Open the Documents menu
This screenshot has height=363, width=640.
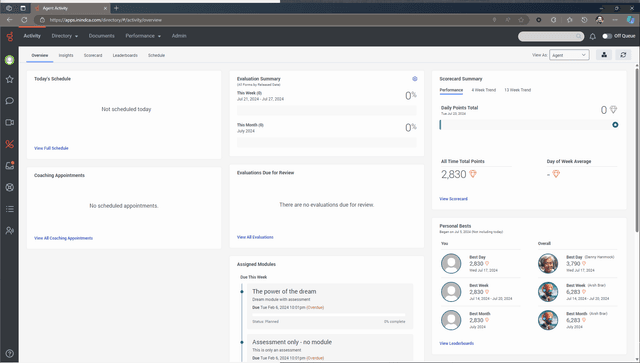pyautogui.click(x=102, y=36)
